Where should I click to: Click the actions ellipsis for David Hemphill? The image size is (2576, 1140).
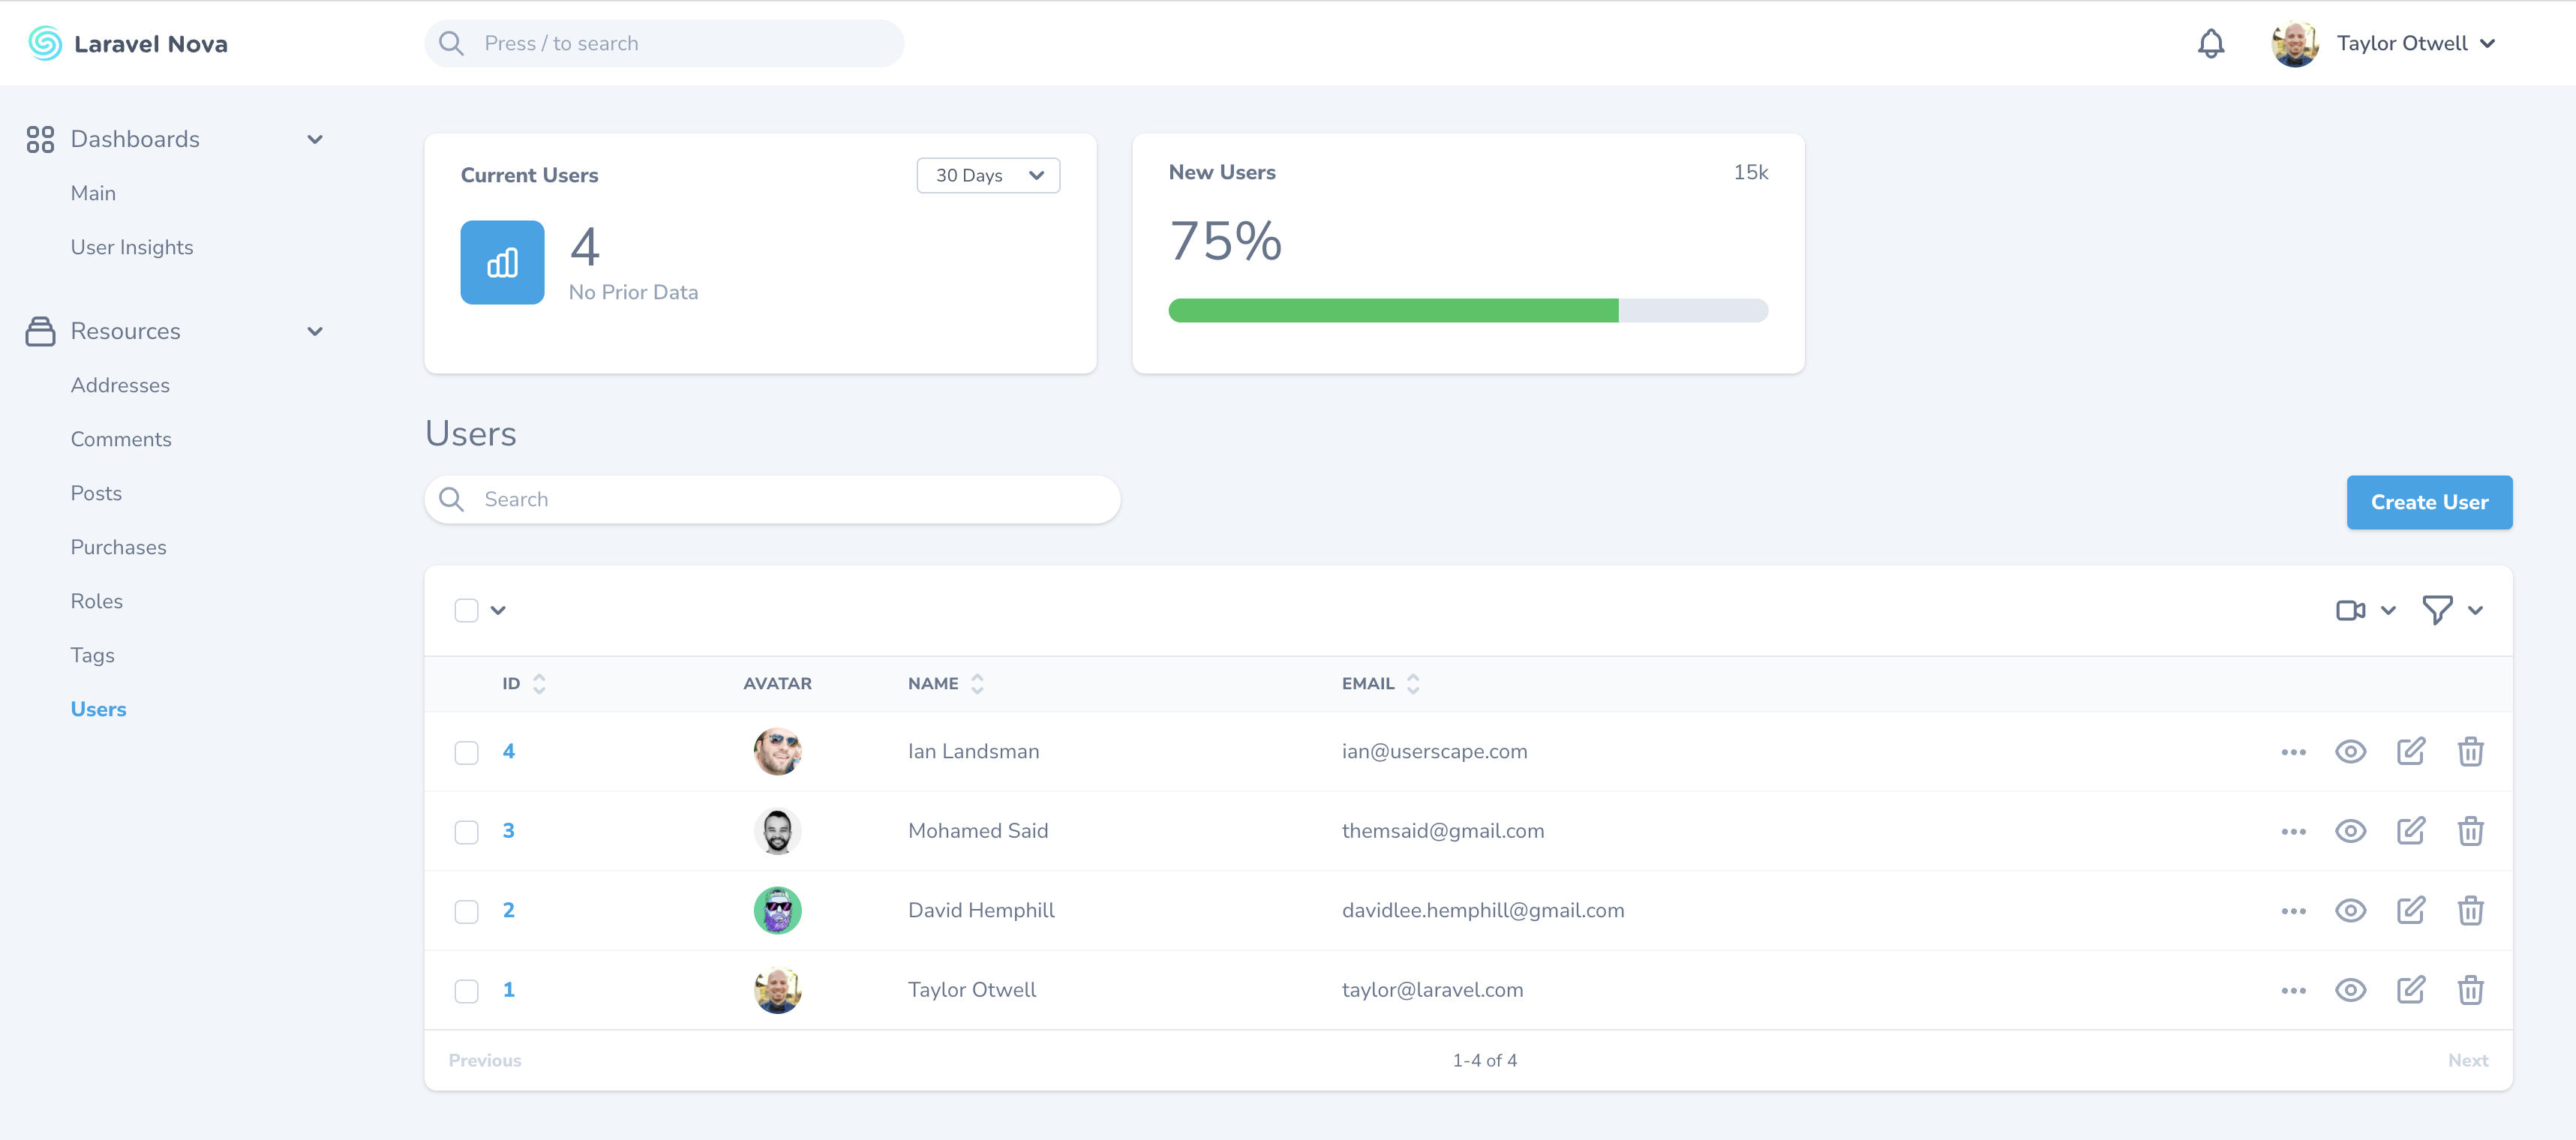(x=2294, y=910)
